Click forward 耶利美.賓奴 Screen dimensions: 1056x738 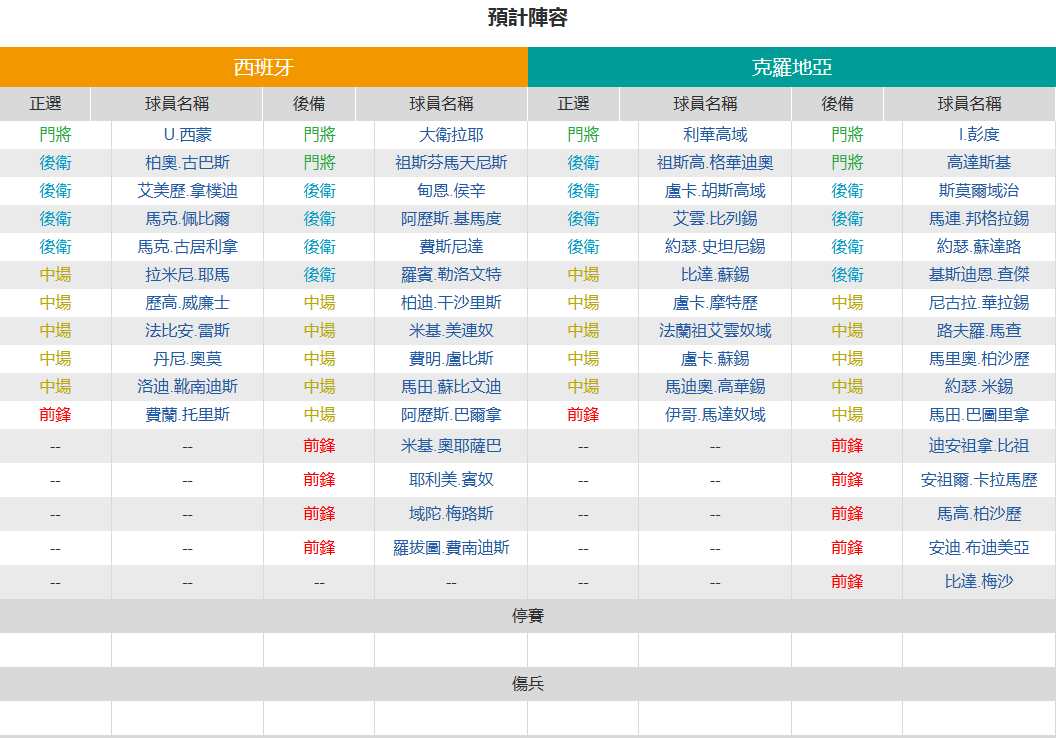(451, 480)
